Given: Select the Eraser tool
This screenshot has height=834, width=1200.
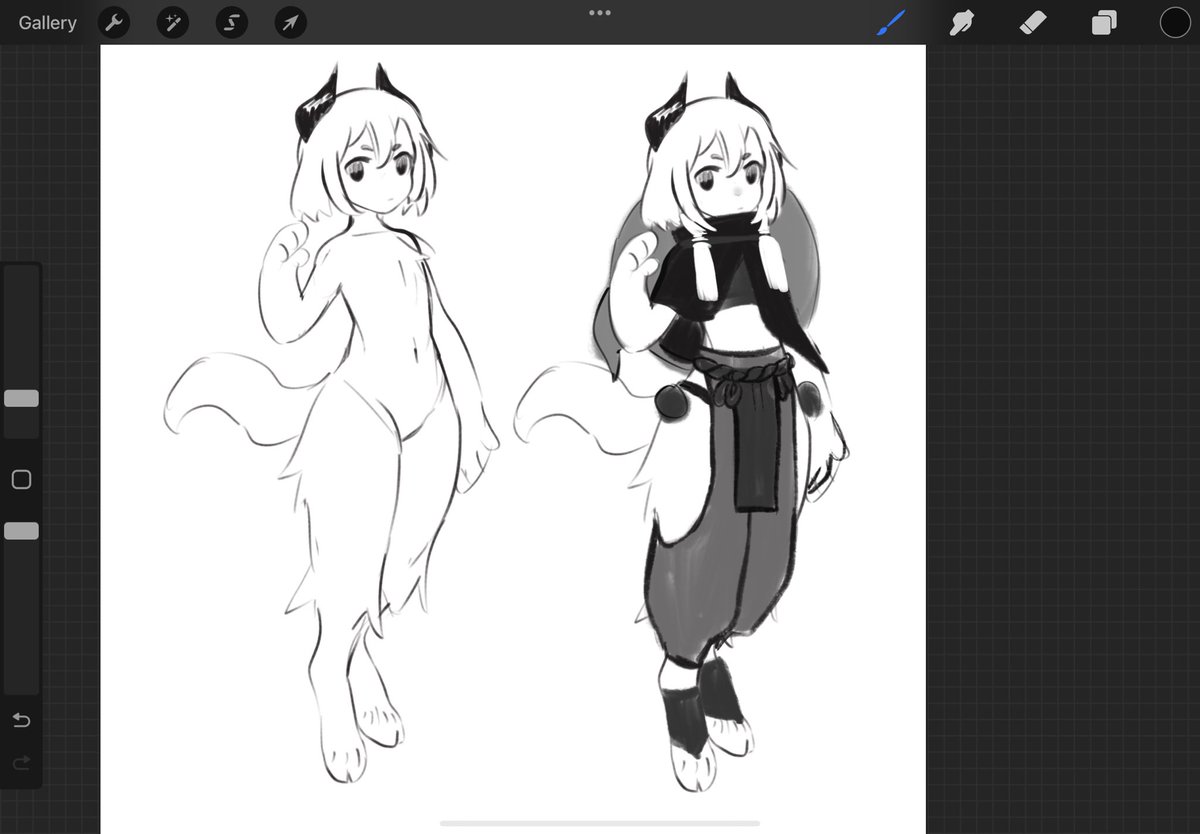Looking at the screenshot, I should point(1033,23).
